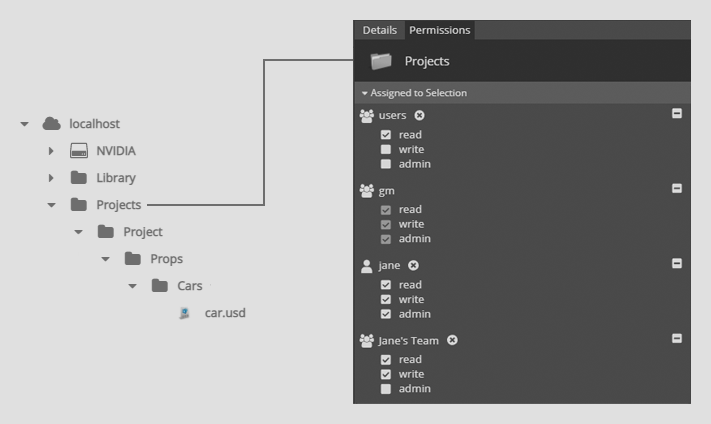The width and height of the screenshot is (711, 424).
Task: Remove the users group via x icon
Action: click(x=419, y=115)
